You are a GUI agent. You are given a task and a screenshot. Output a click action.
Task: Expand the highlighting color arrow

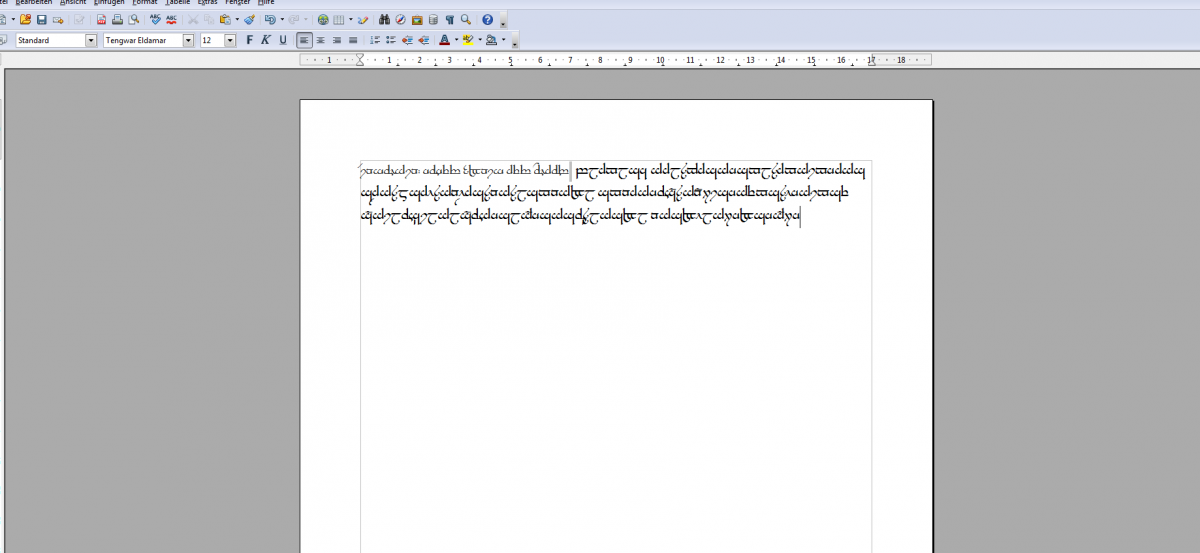[480, 40]
